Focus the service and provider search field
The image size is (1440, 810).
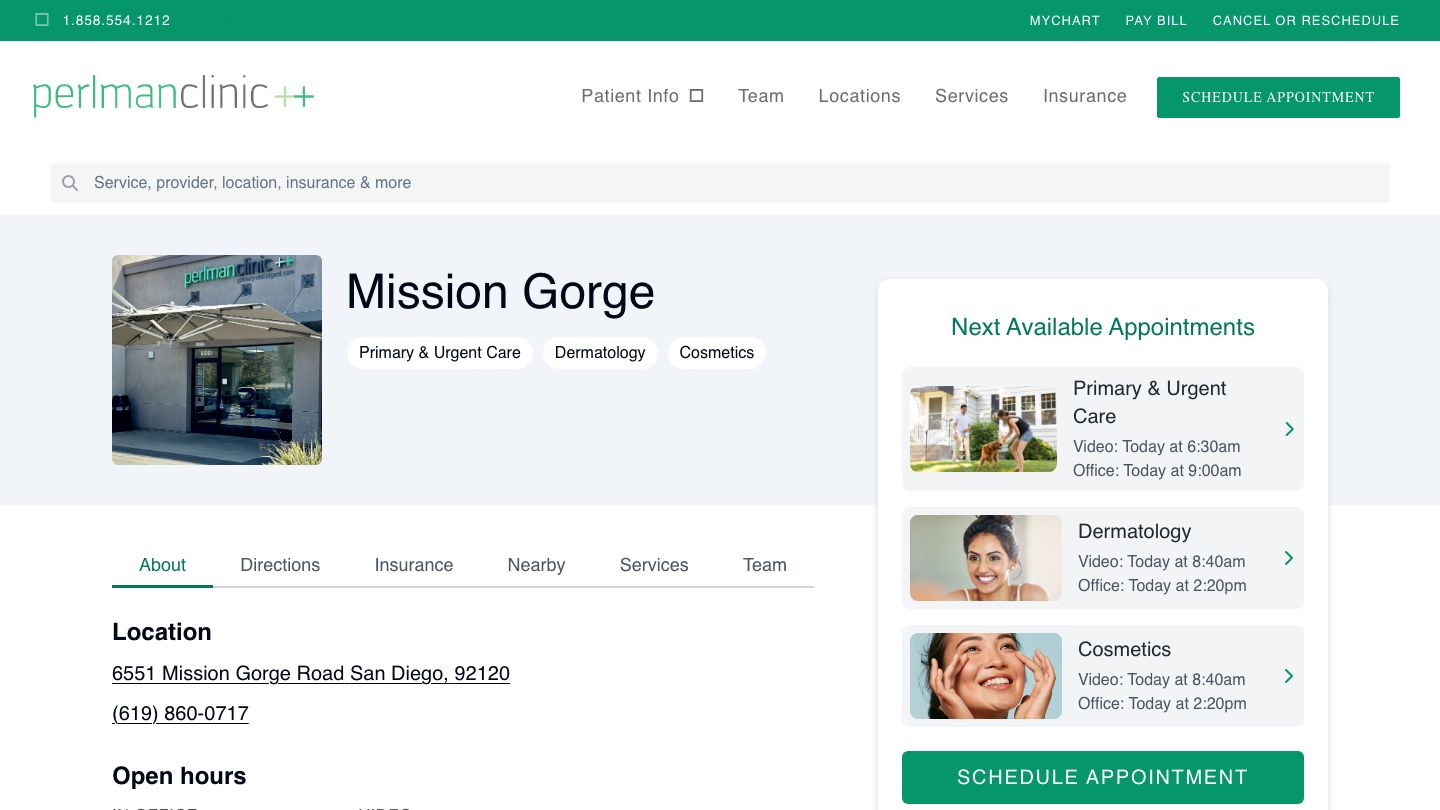pos(720,183)
